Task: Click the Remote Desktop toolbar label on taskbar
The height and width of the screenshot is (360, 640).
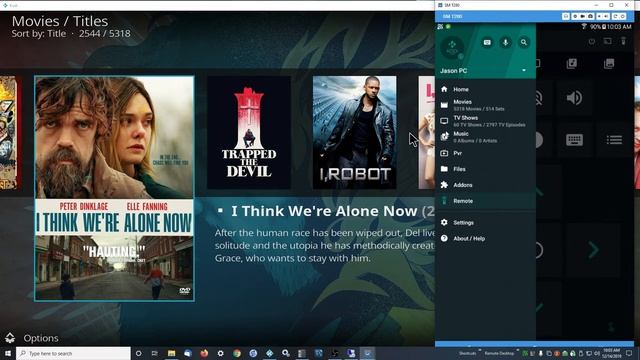Action: click(499, 353)
